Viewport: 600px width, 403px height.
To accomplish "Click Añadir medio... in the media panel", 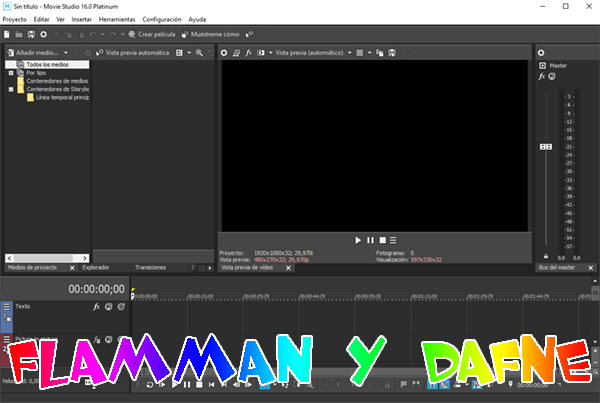I will click(33, 53).
